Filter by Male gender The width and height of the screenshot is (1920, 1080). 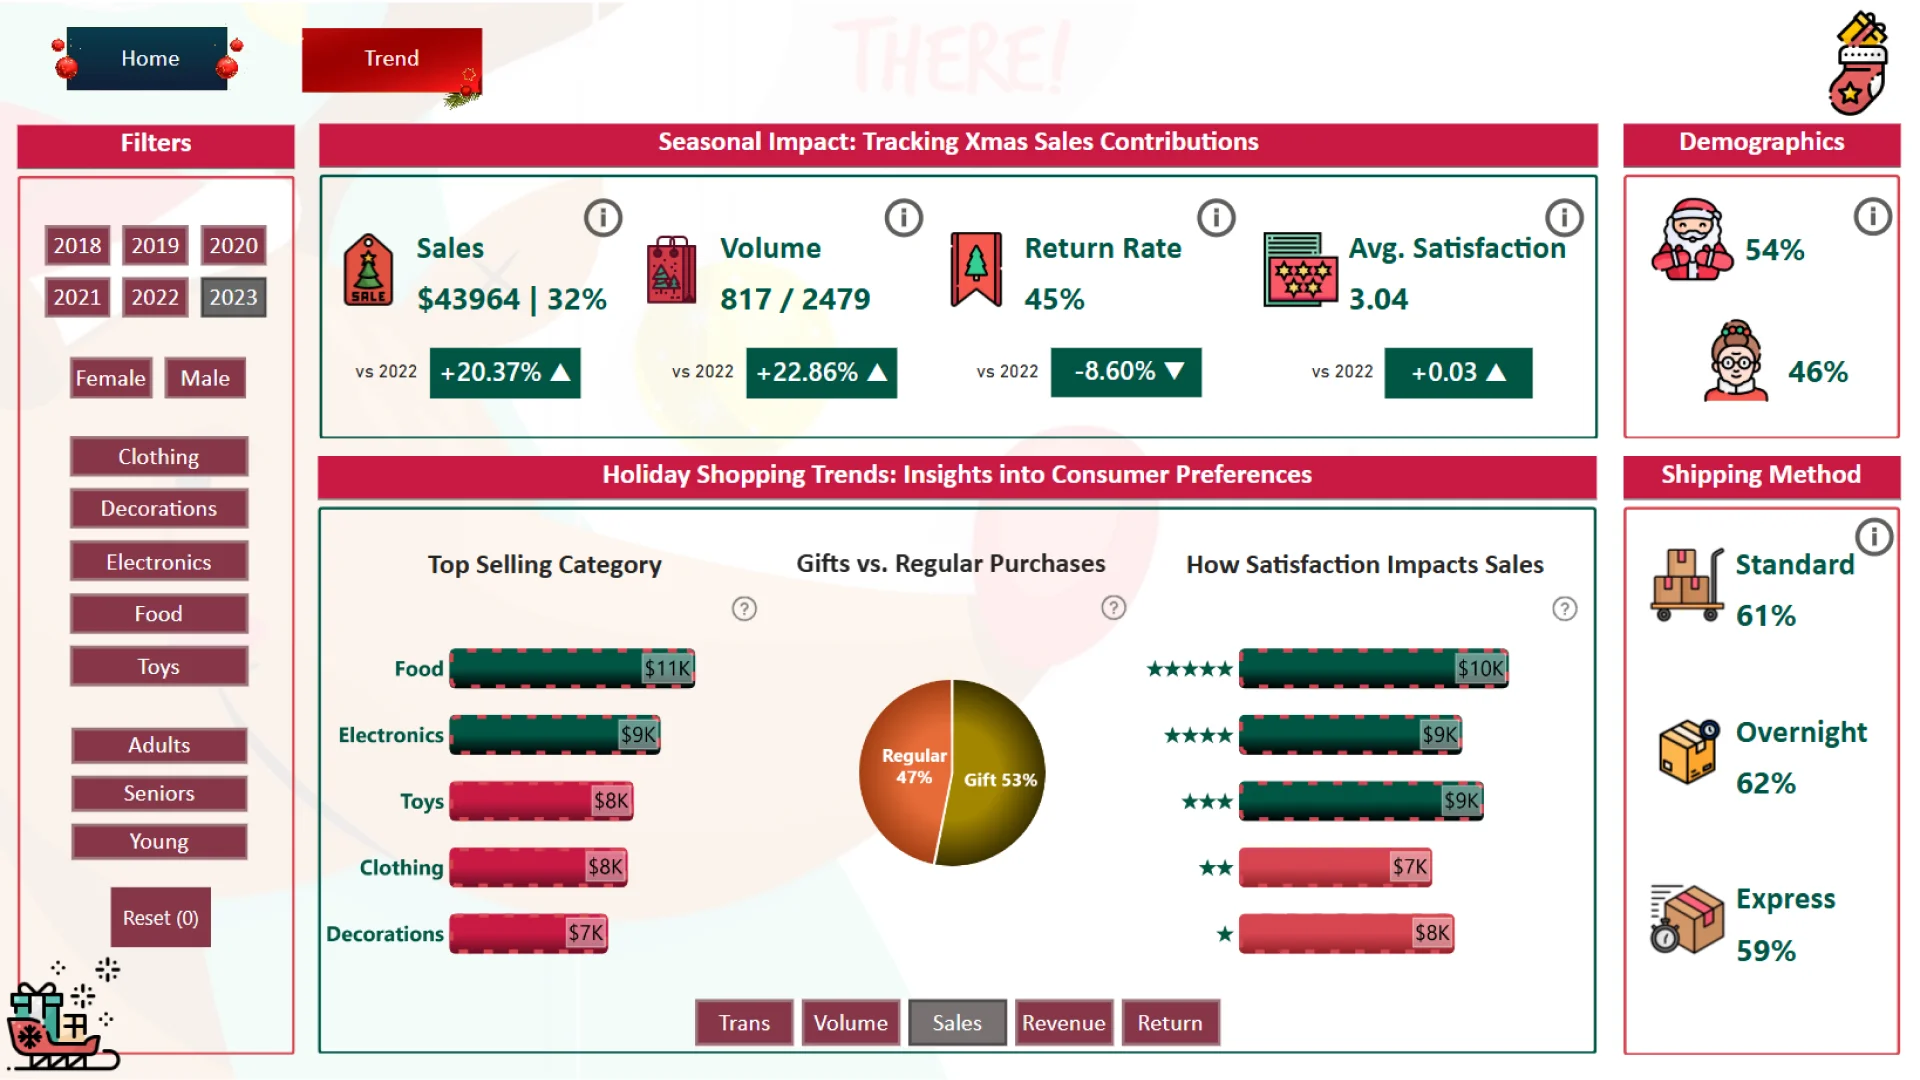tap(205, 378)
